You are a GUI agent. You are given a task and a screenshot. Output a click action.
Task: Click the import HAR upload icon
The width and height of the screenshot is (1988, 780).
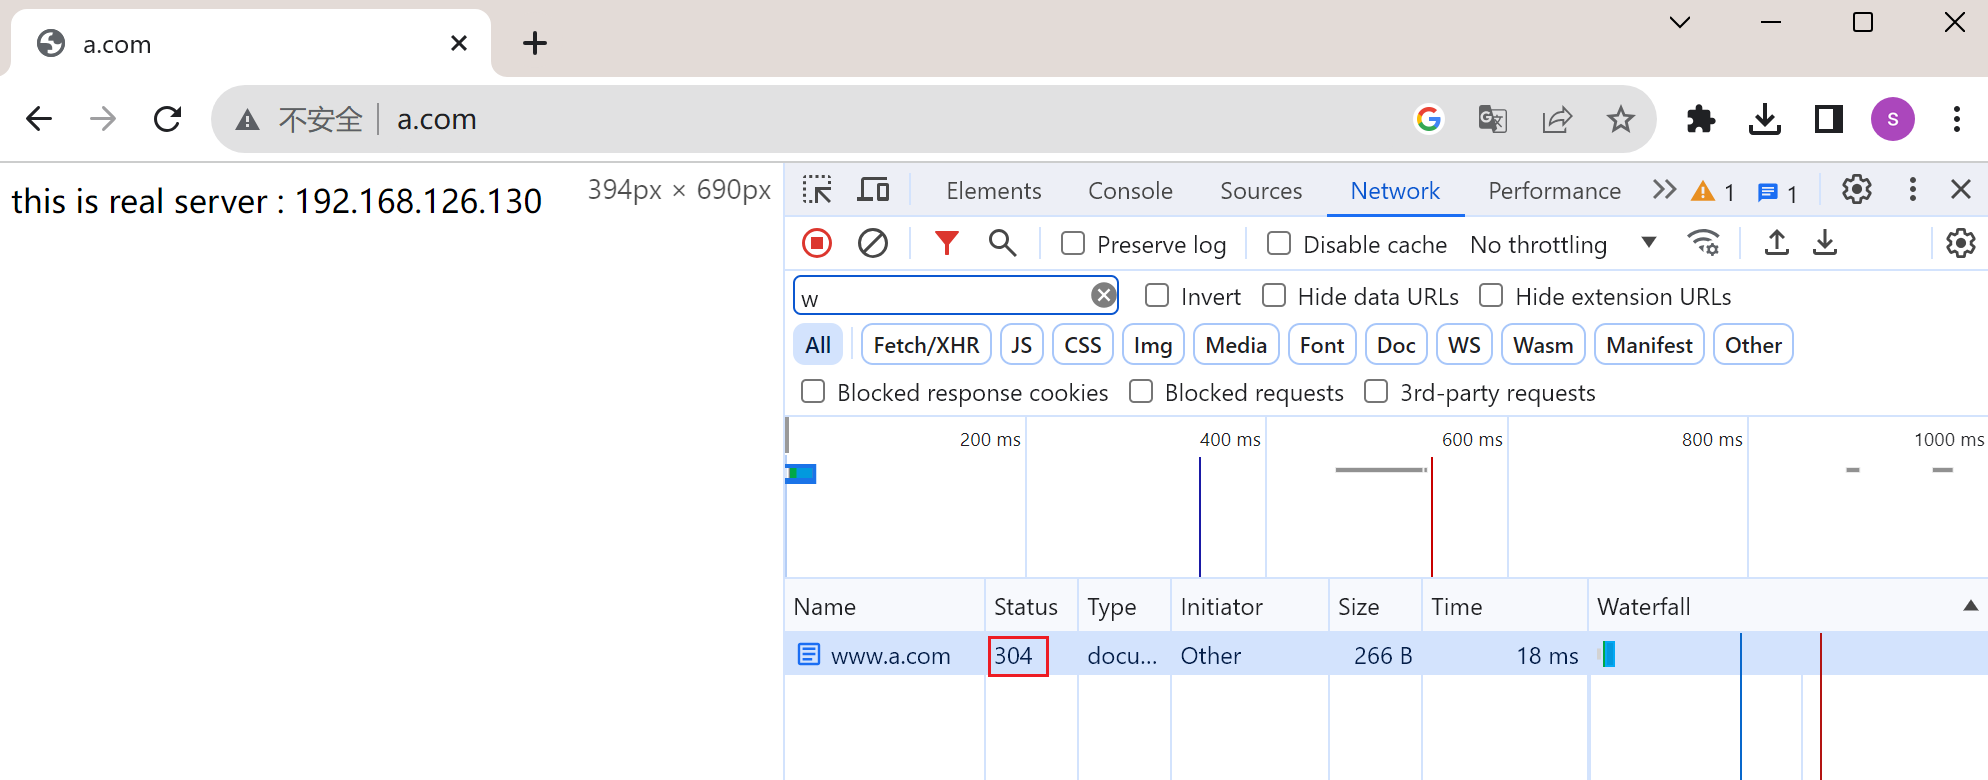(x=1776, y=243)
